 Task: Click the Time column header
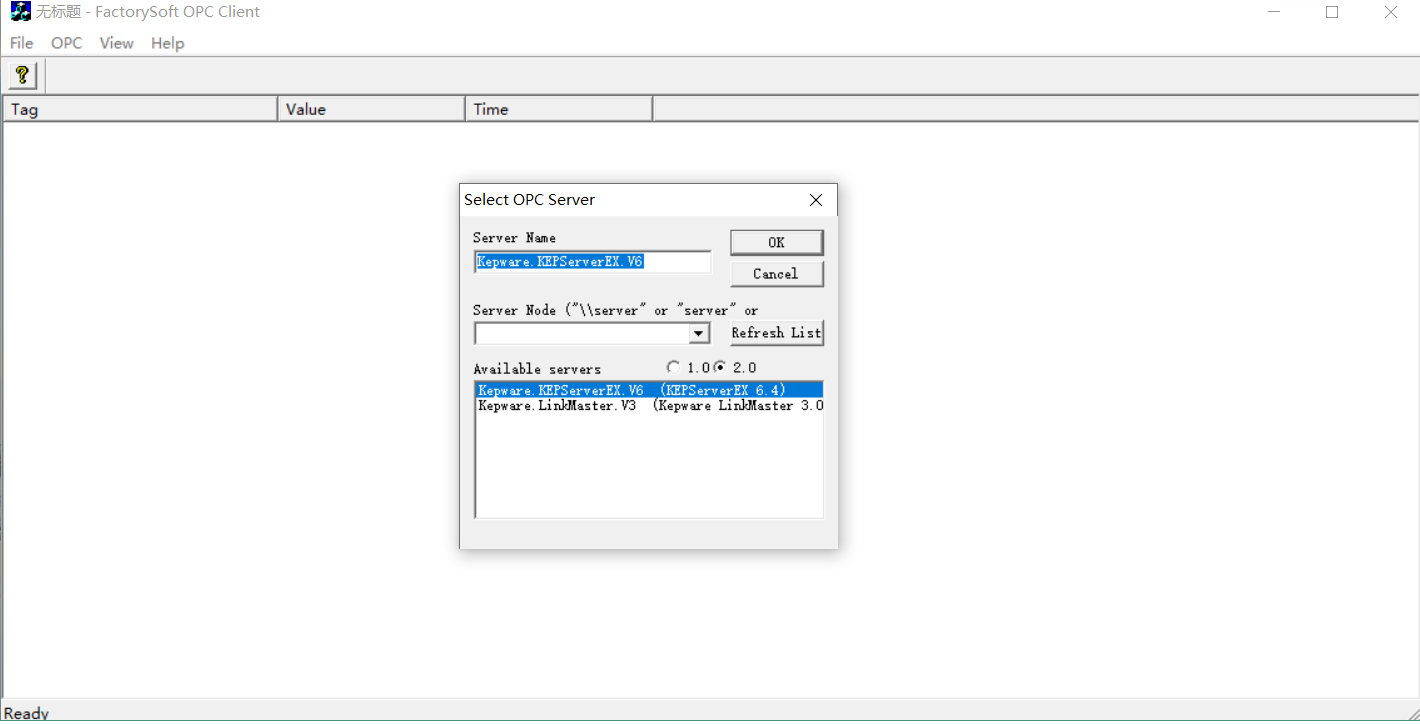point(559,109)
